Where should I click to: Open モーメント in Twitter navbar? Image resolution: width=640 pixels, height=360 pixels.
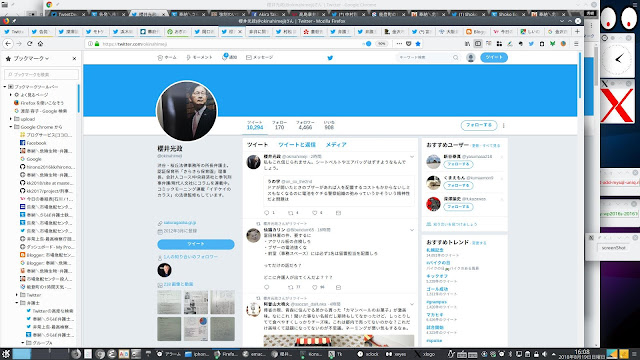click(199, 58)
